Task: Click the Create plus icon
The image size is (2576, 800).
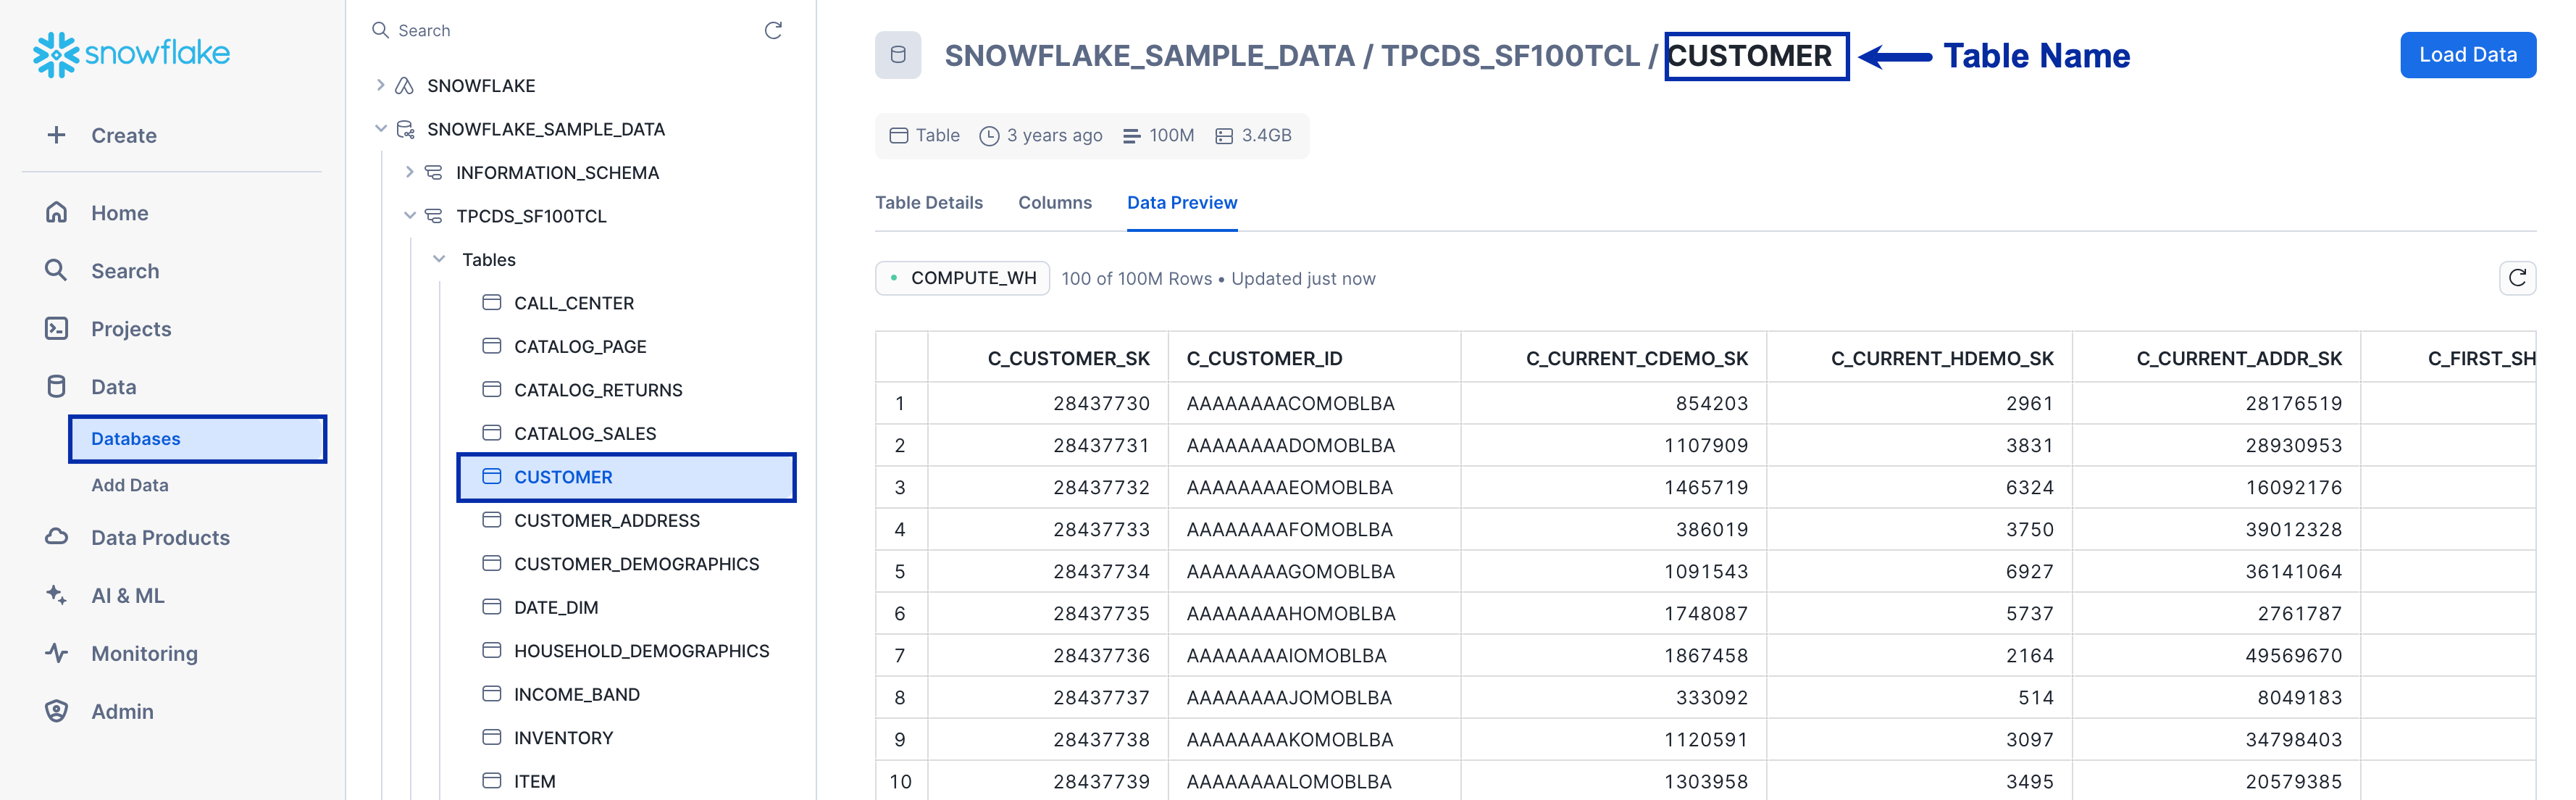Action: tap(57, 135)
